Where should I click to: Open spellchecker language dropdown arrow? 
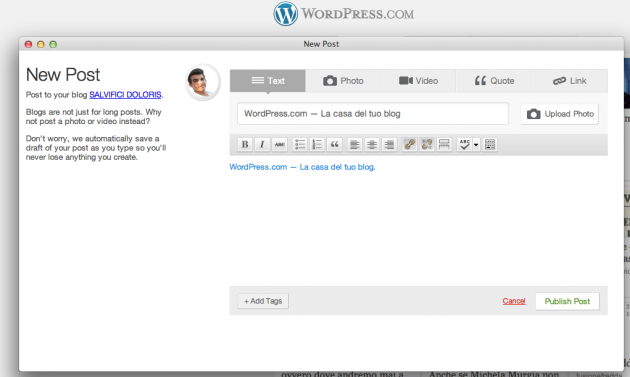pos(476,144)
